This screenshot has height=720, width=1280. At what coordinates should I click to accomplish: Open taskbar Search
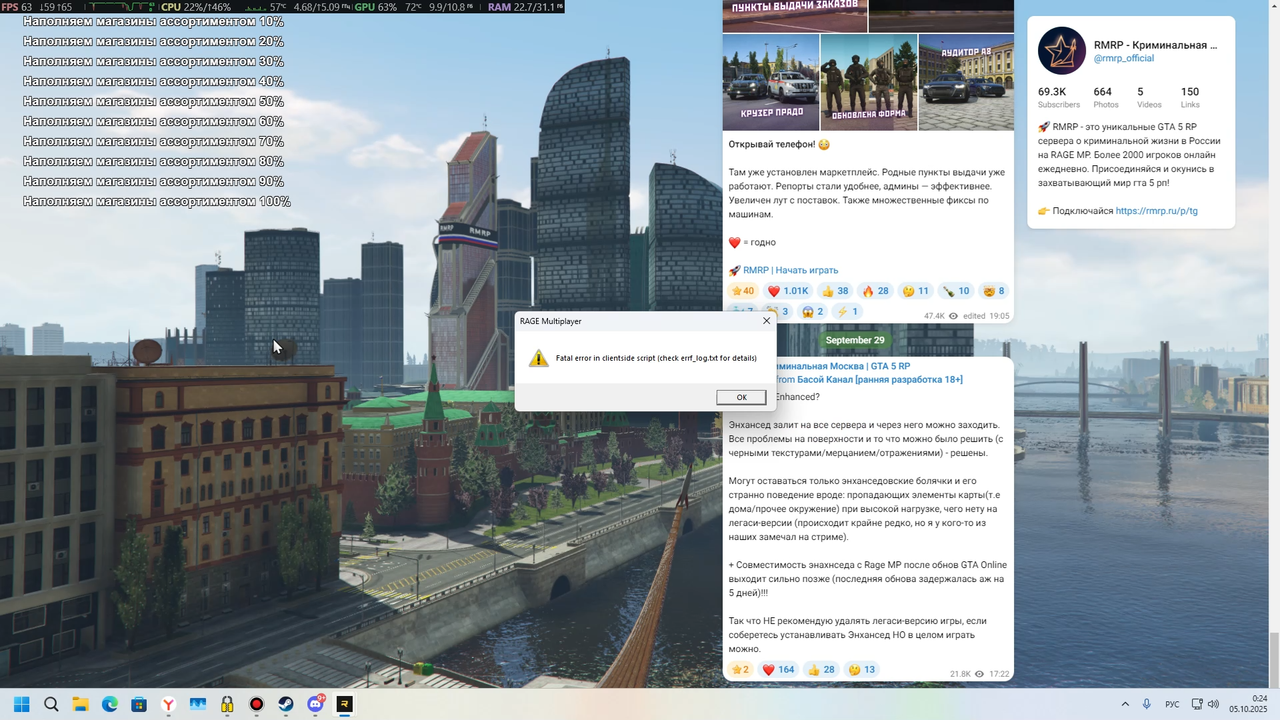(51, 704)
